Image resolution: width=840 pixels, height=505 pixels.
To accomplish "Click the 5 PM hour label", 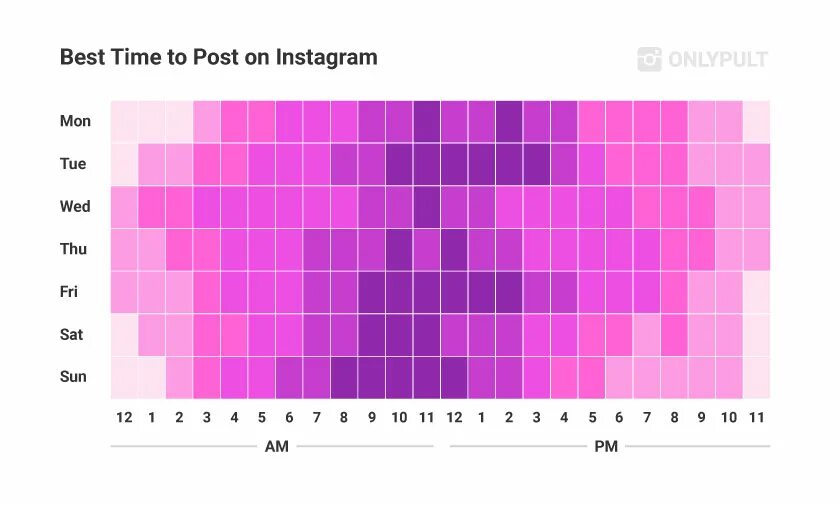I will [592, 417].
